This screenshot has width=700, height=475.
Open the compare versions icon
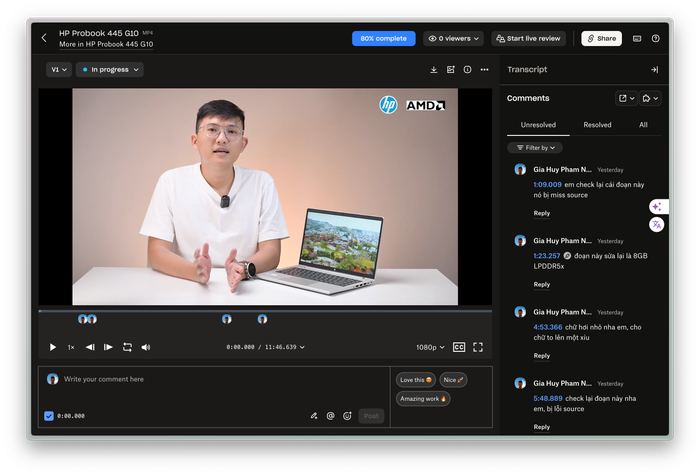click(450, 70)
